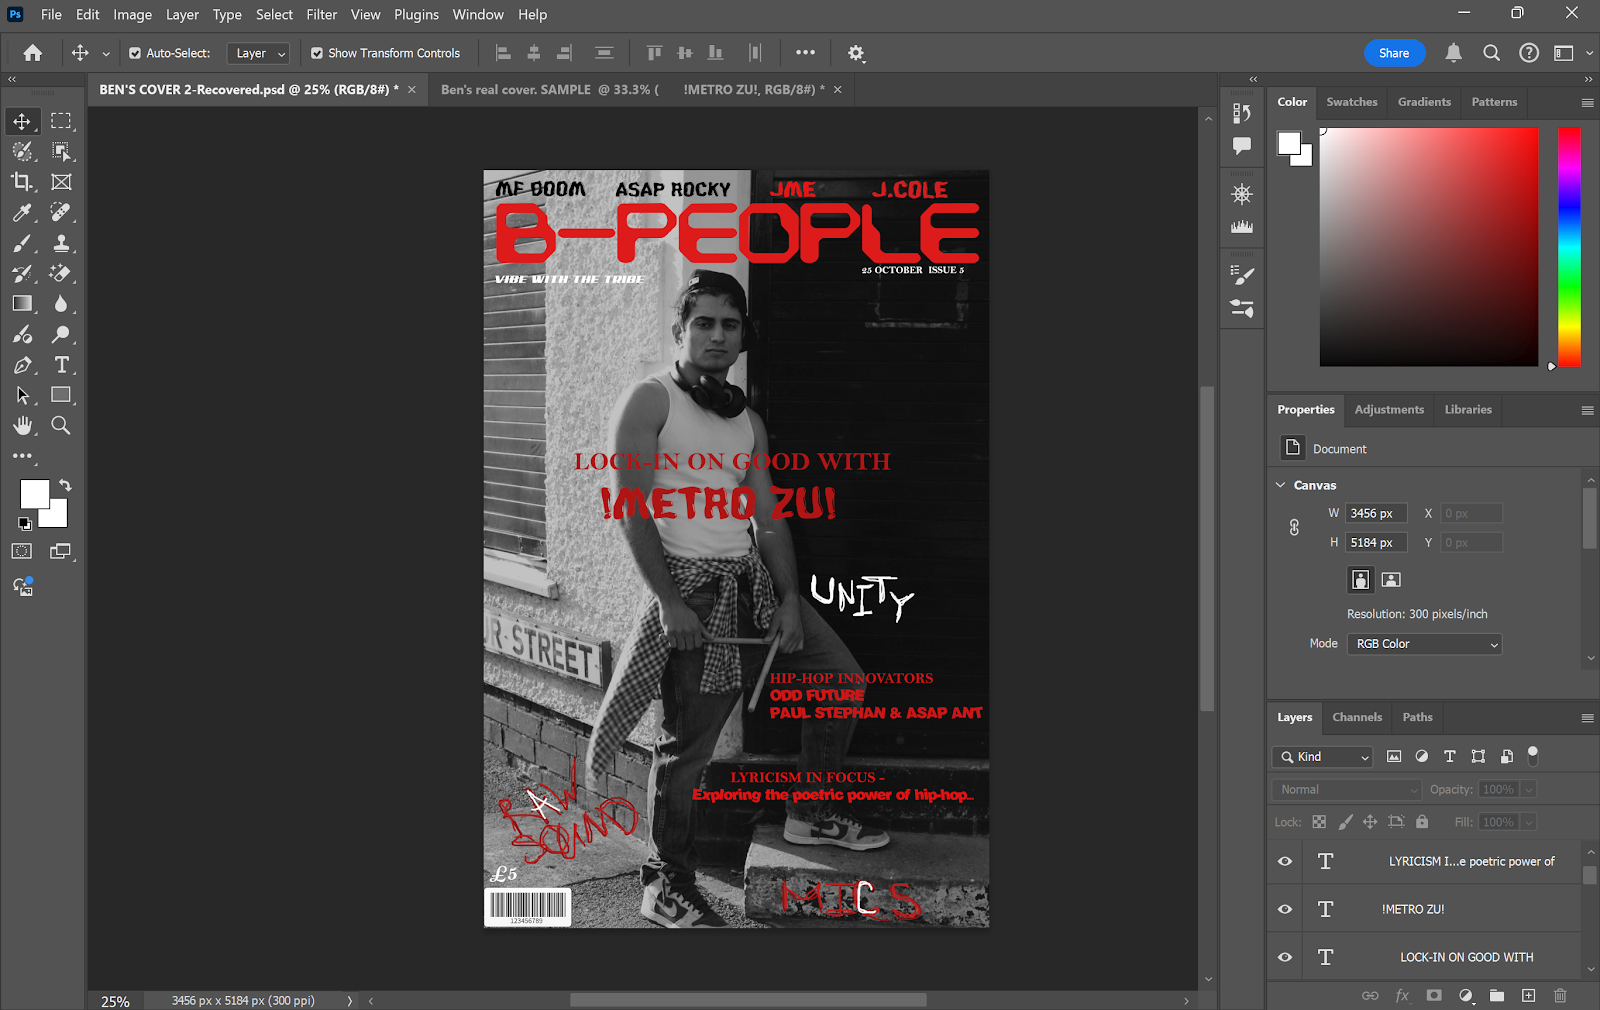Open notifications bell
This screenshot has width=1600, height=1010.
click(1454, 53)
